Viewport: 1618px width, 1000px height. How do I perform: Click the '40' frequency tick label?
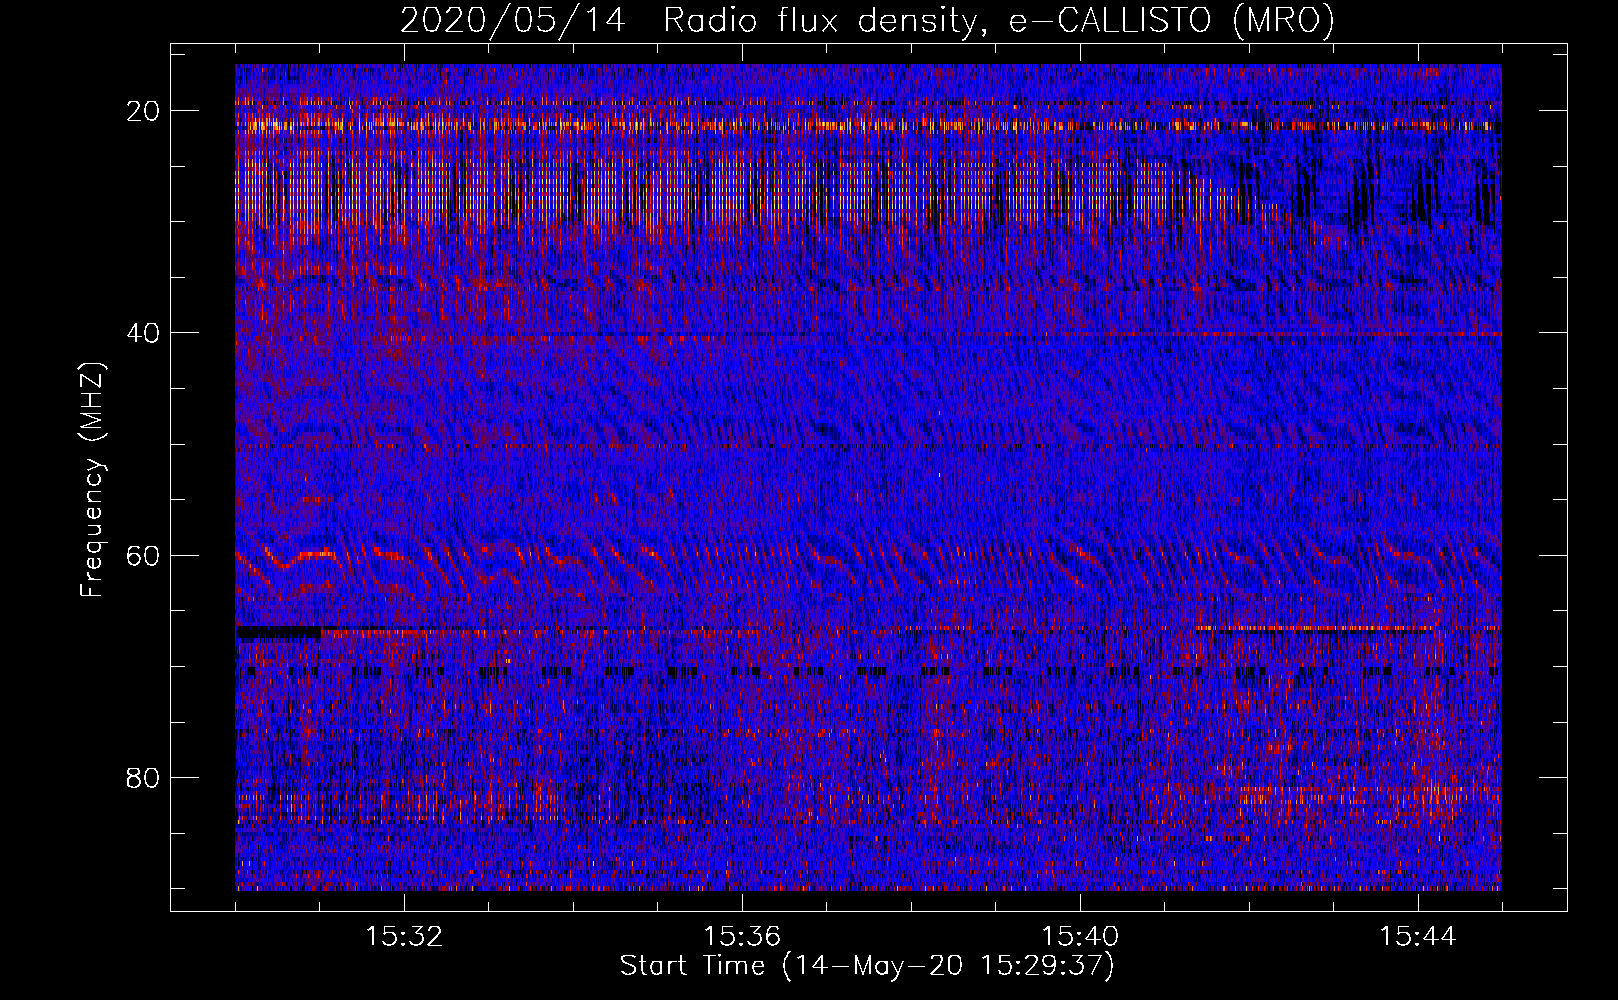coord(144,333)
